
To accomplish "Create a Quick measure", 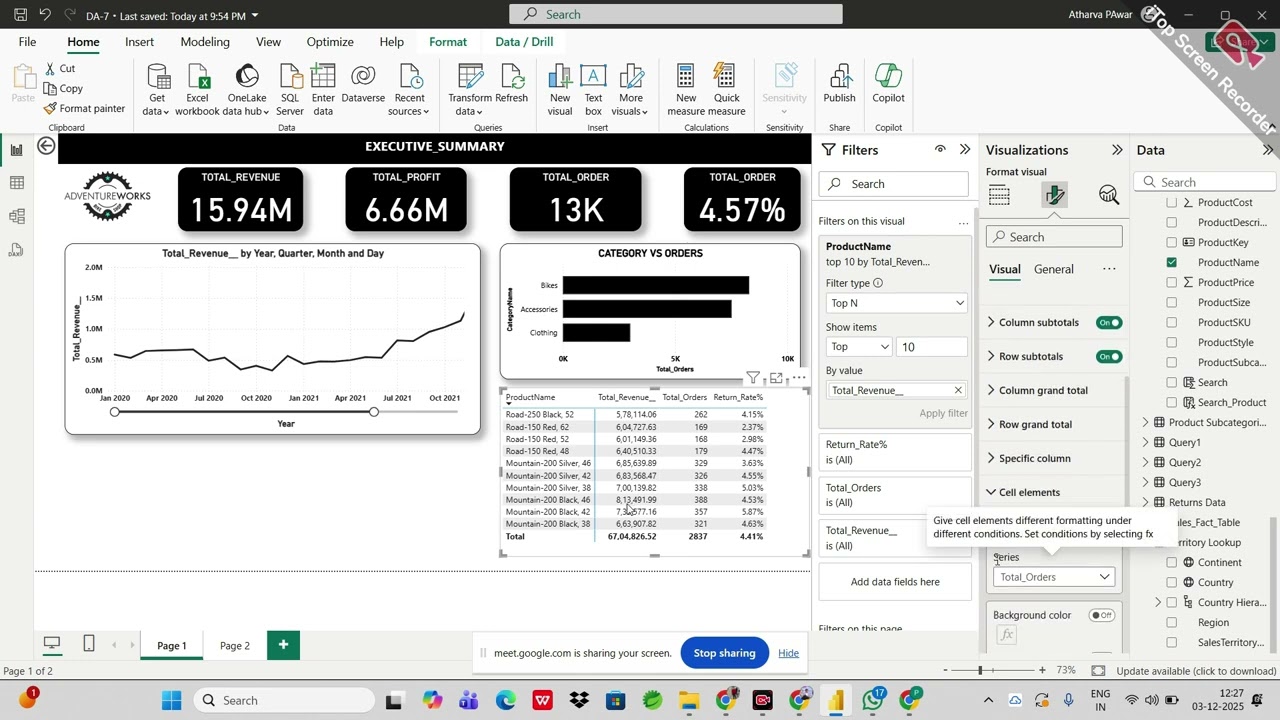I will [727, 89].
